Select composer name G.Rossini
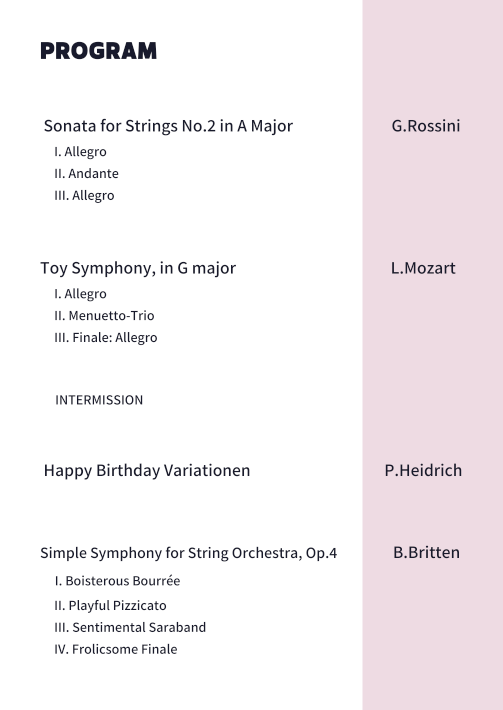The width and height of the screenshot is (503, 710). [426, 126]
